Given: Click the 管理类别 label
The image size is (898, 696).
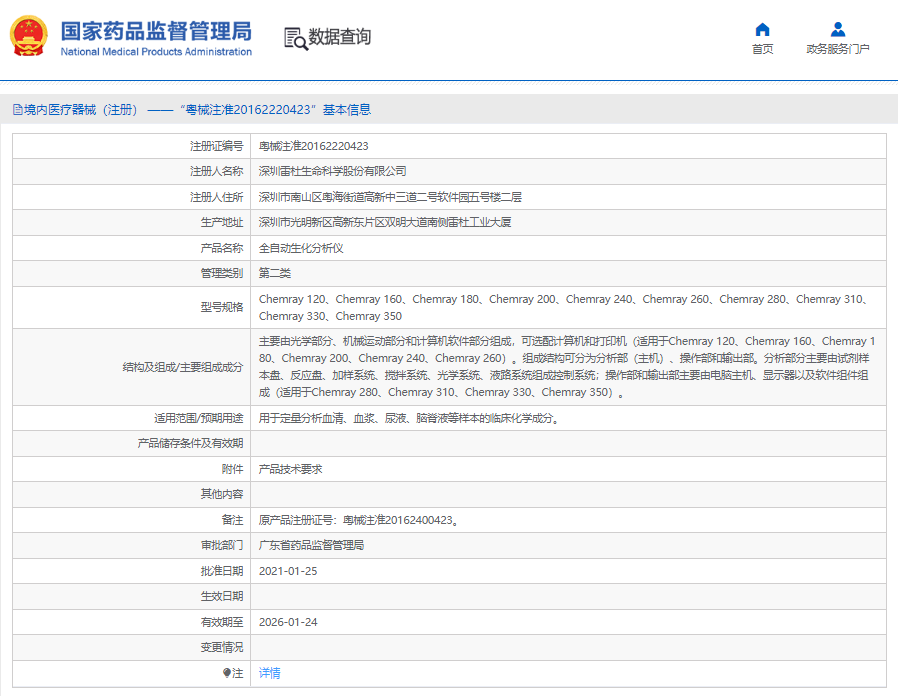Looking at the screenshot, I should click(x=222, y=273).
